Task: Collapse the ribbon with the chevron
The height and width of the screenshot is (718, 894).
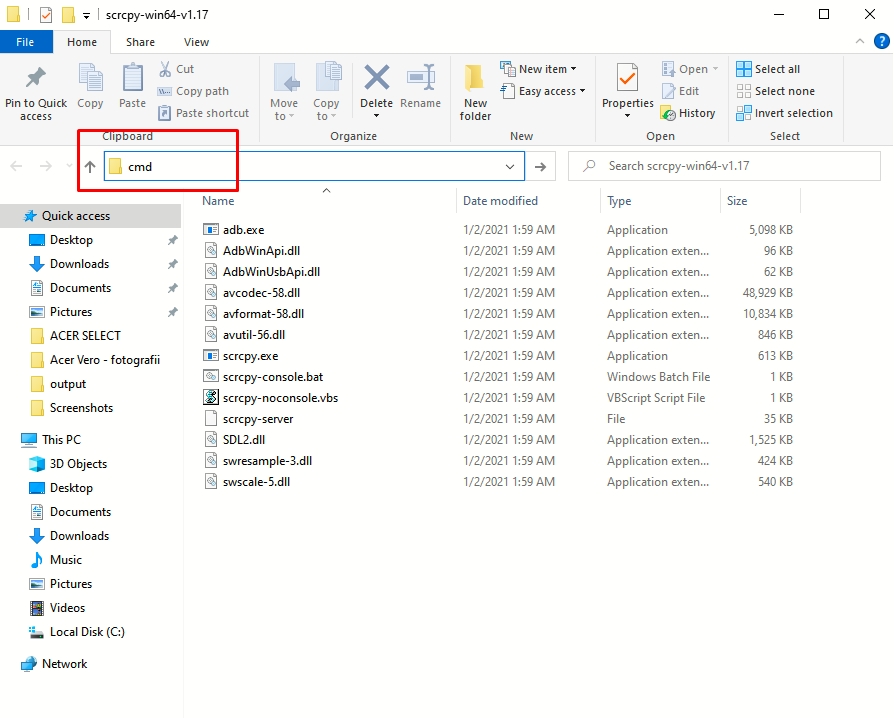Action: click(860, 41)
